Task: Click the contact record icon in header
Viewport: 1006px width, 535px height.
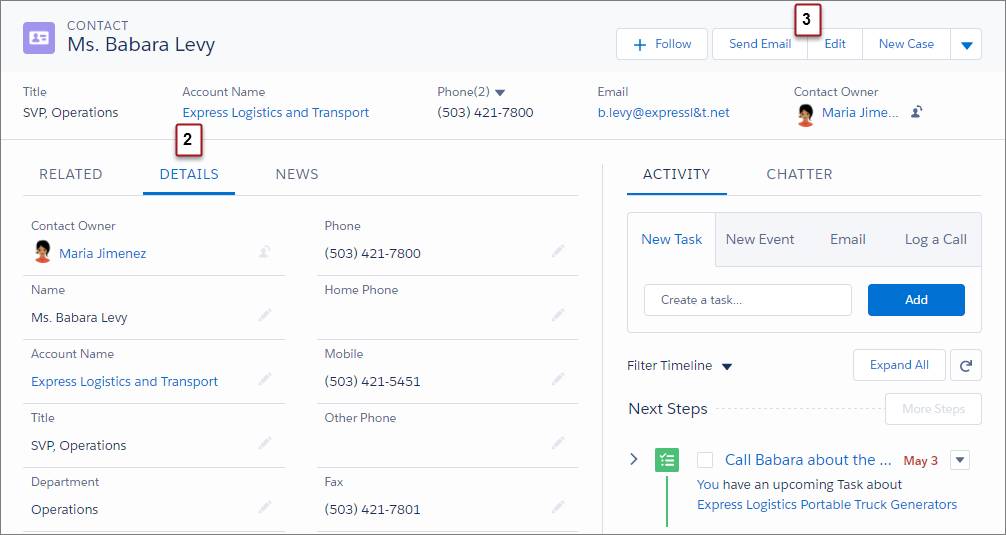Action: [39, 37]
